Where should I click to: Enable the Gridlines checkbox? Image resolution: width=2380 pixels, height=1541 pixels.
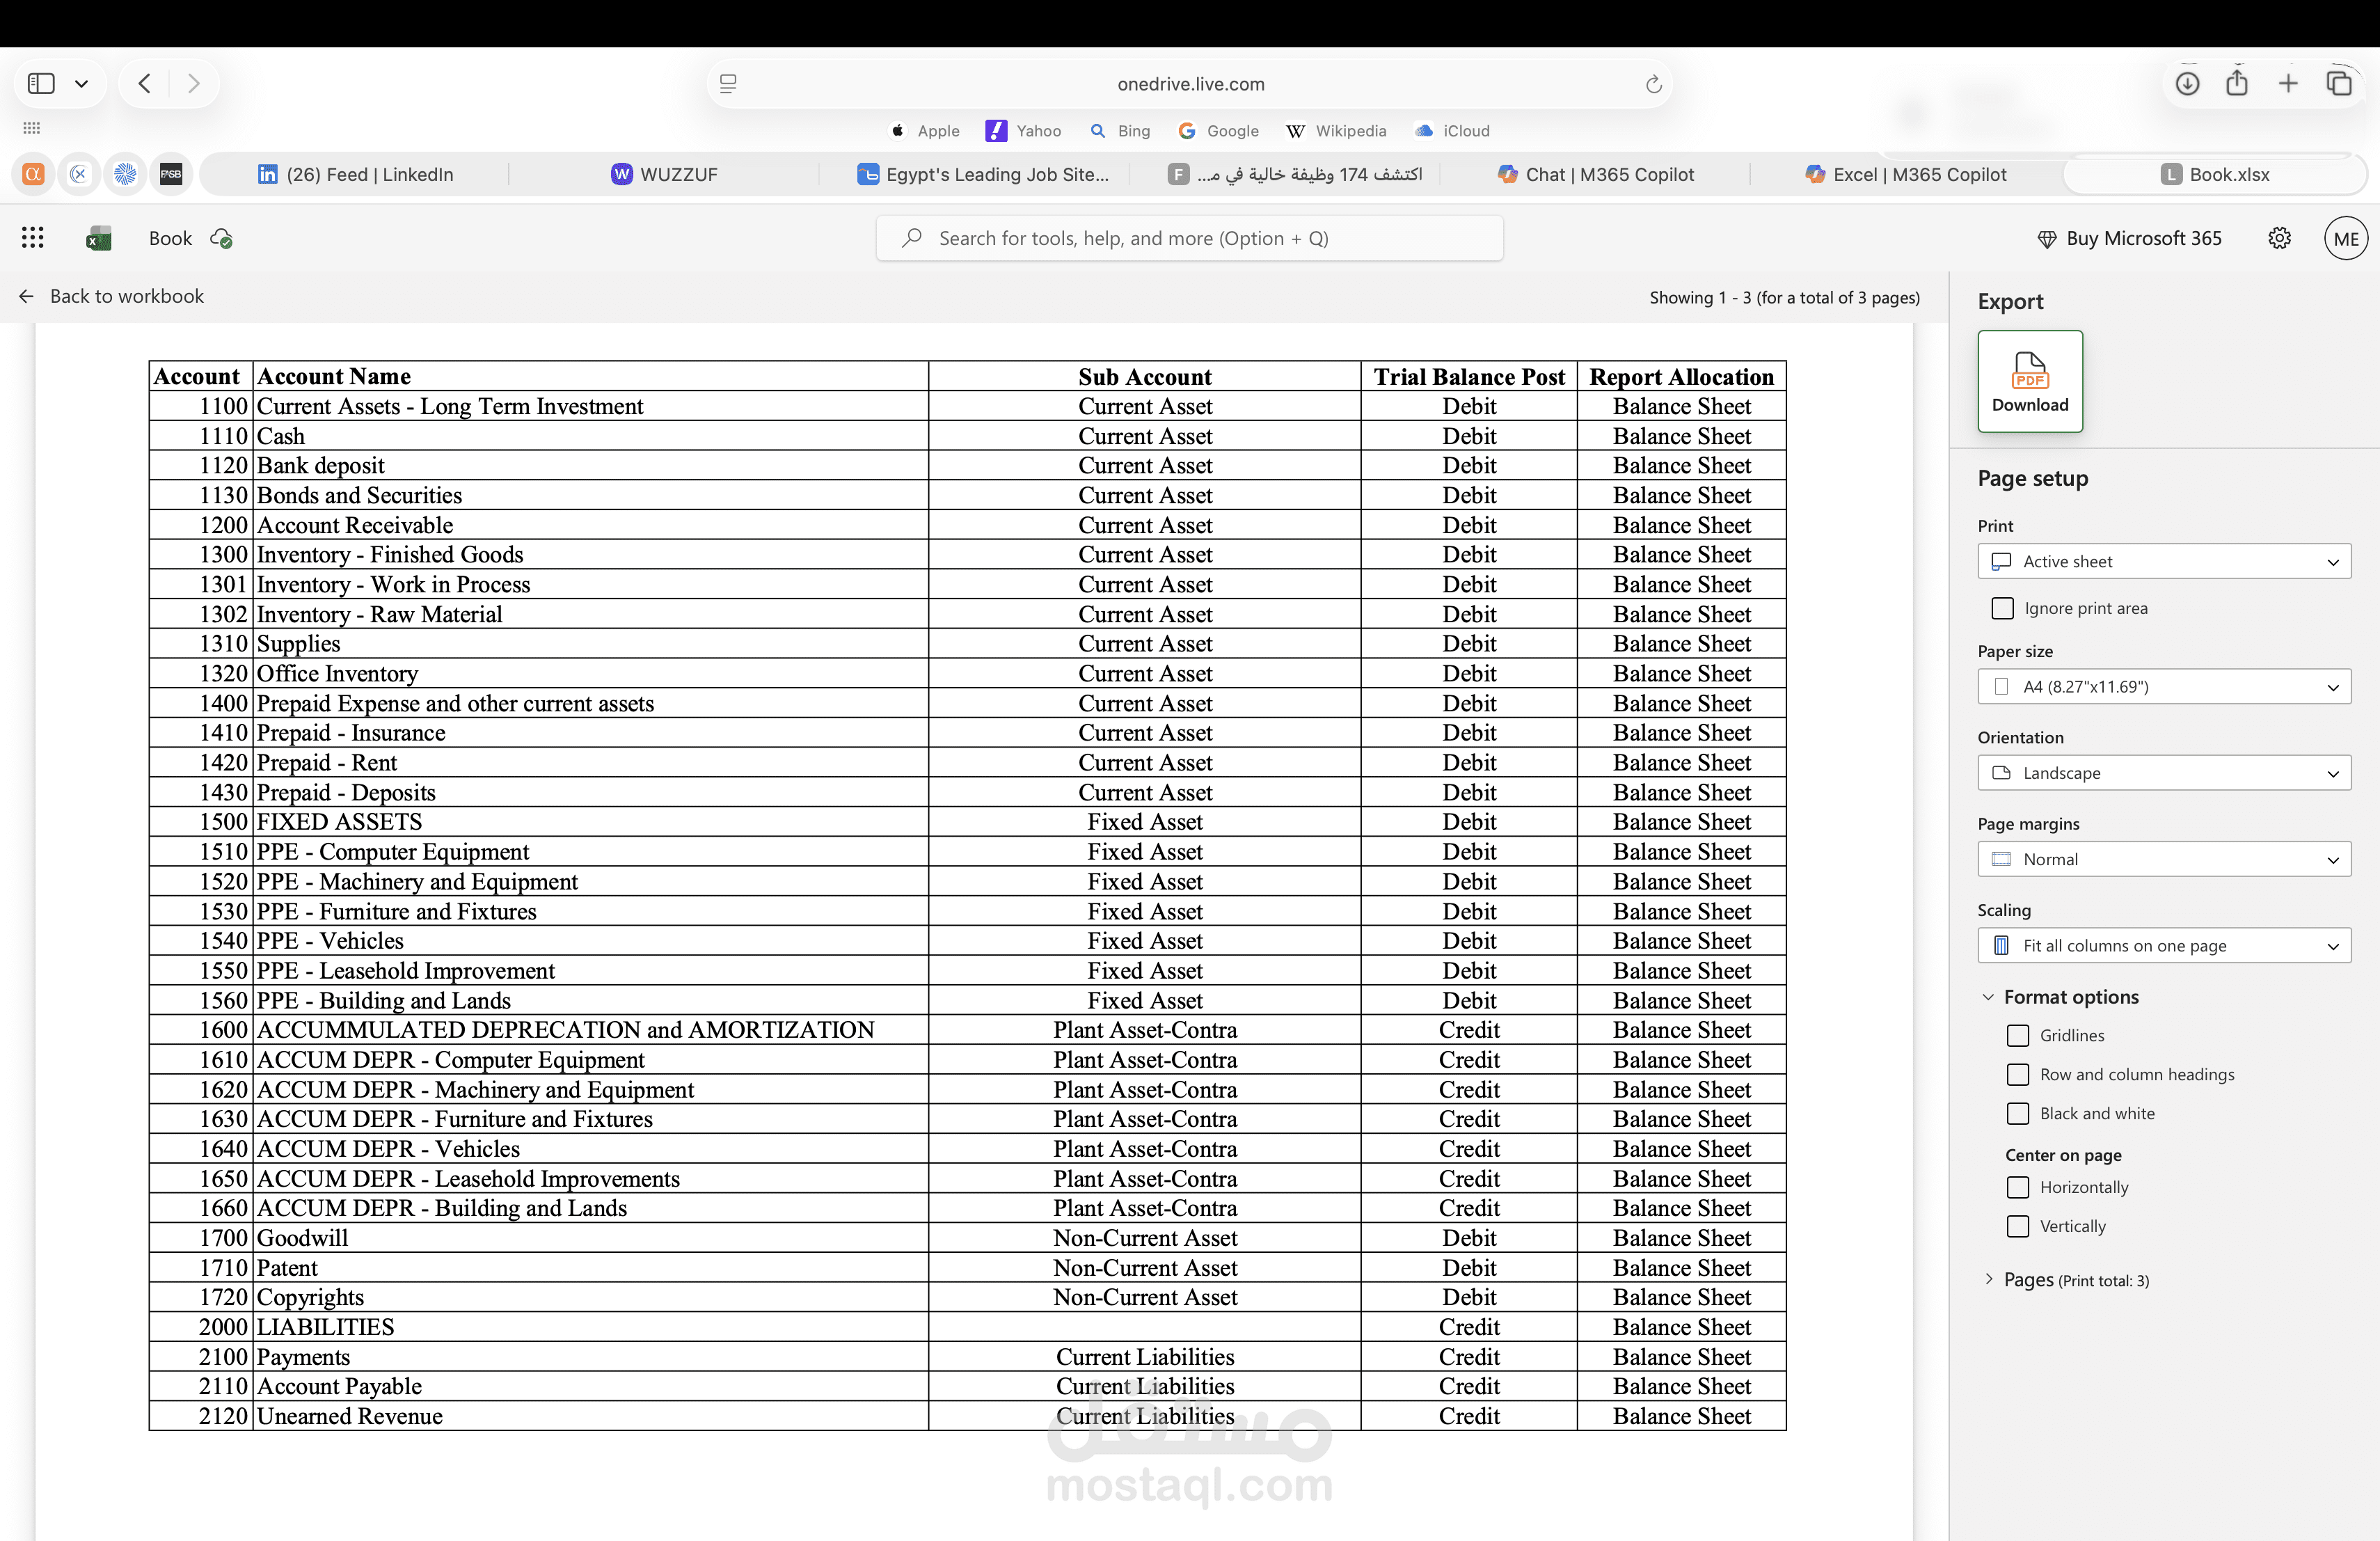click(2018, 1035)
